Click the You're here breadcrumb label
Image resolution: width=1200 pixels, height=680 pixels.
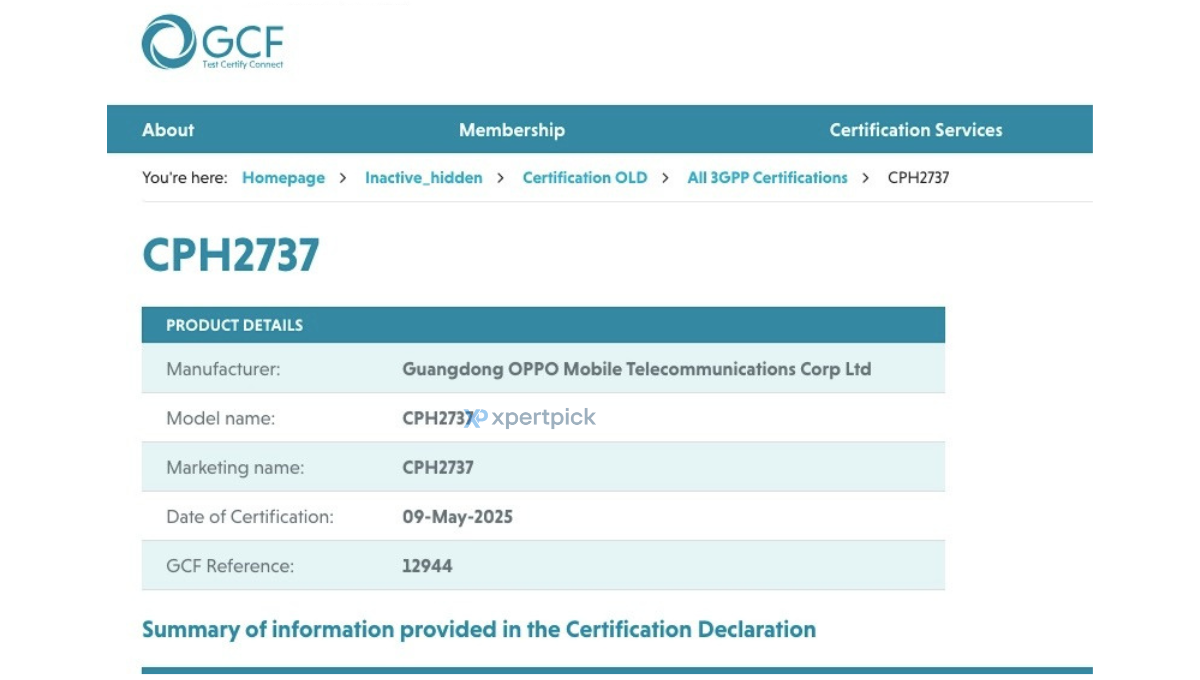[184, 178]
